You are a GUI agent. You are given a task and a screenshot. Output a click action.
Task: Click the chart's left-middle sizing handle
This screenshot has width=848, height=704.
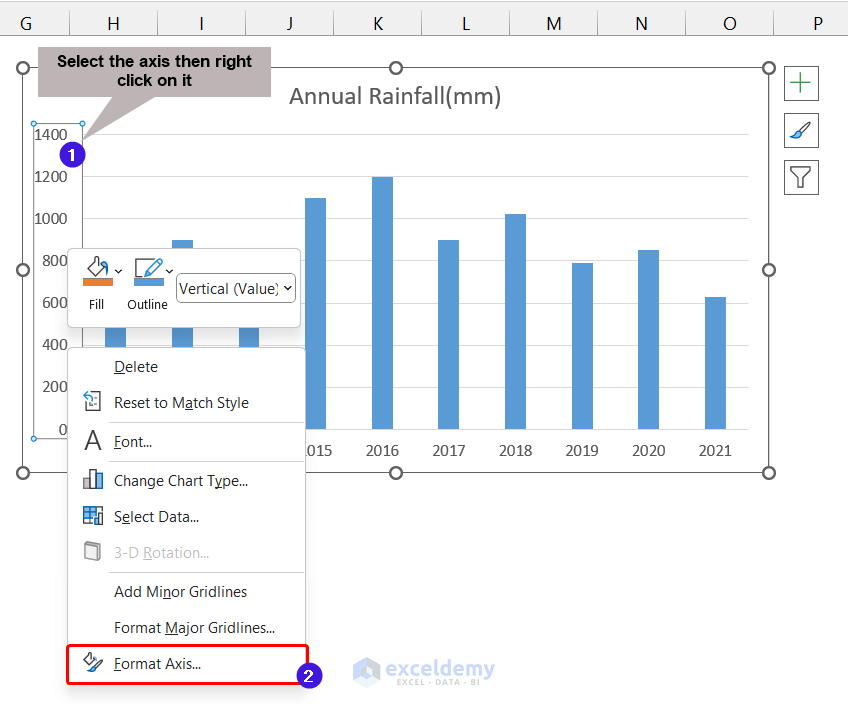point(23,270)
